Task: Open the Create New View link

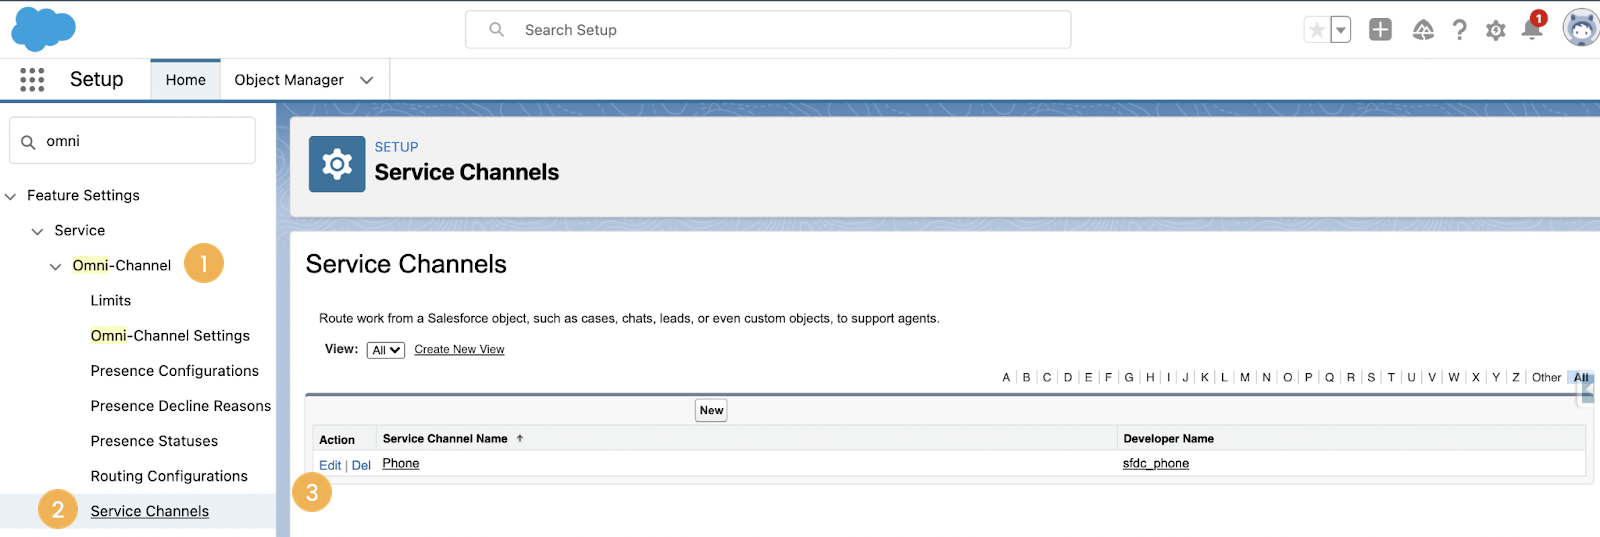Action: (x=459, y=349)
